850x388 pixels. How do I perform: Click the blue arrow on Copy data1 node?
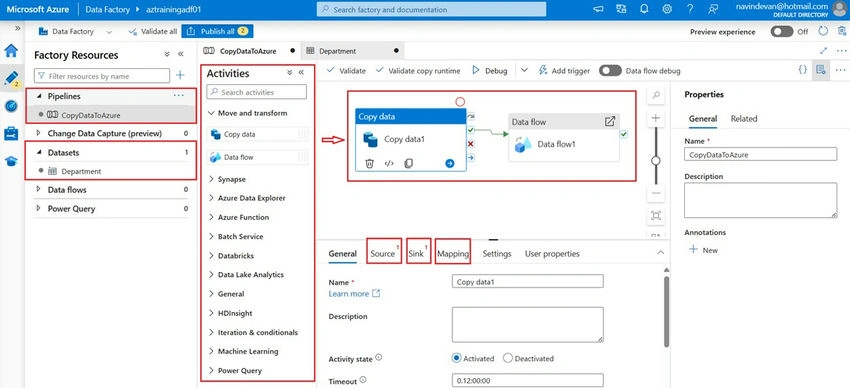click(x=449, y=163)
